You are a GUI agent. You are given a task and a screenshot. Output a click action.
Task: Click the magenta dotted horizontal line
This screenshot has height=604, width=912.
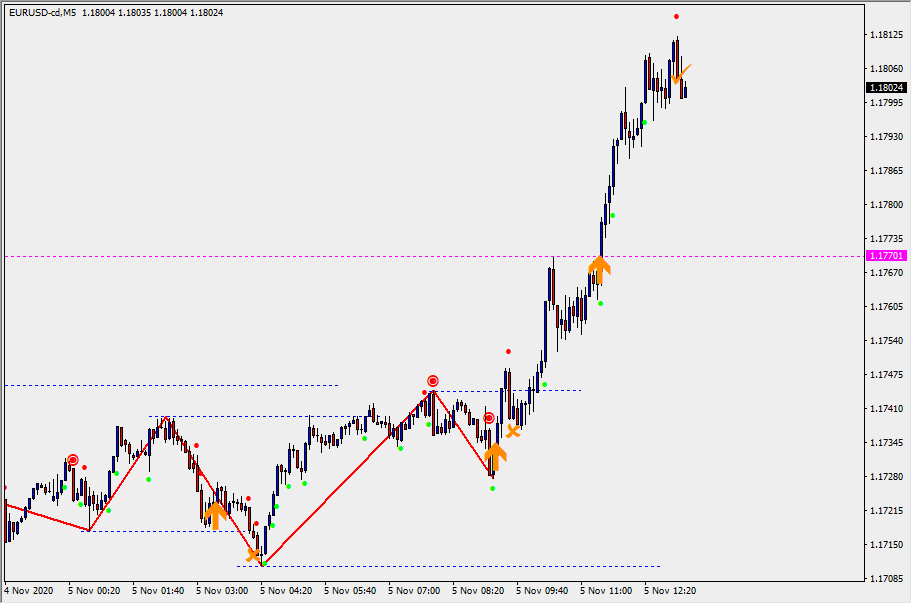click(x=300, y=257)
